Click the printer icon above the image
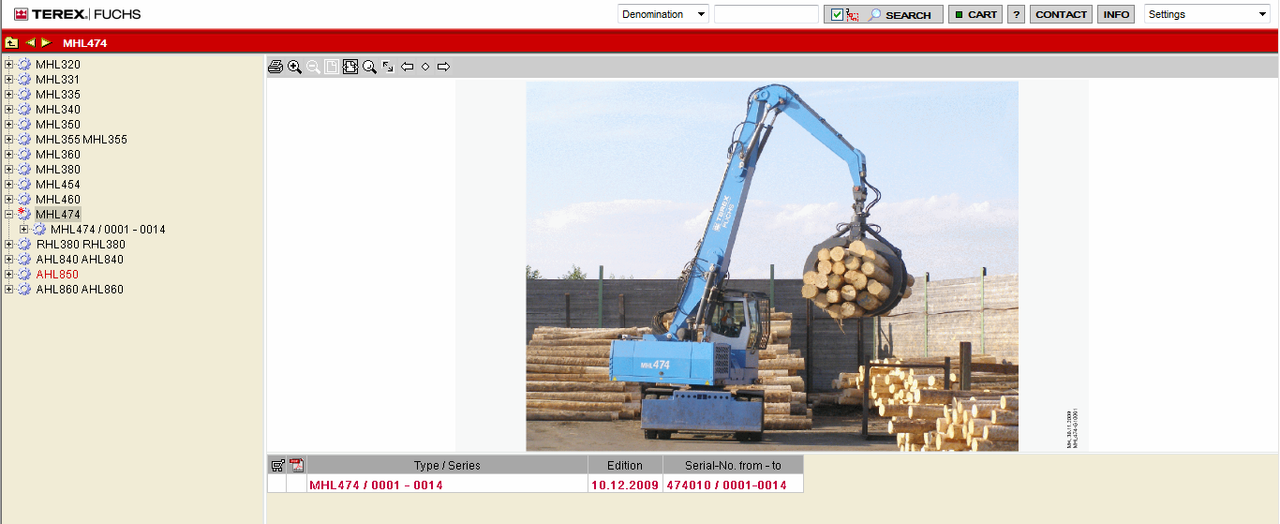1280x524 pixels. click(x=276, y=67)
